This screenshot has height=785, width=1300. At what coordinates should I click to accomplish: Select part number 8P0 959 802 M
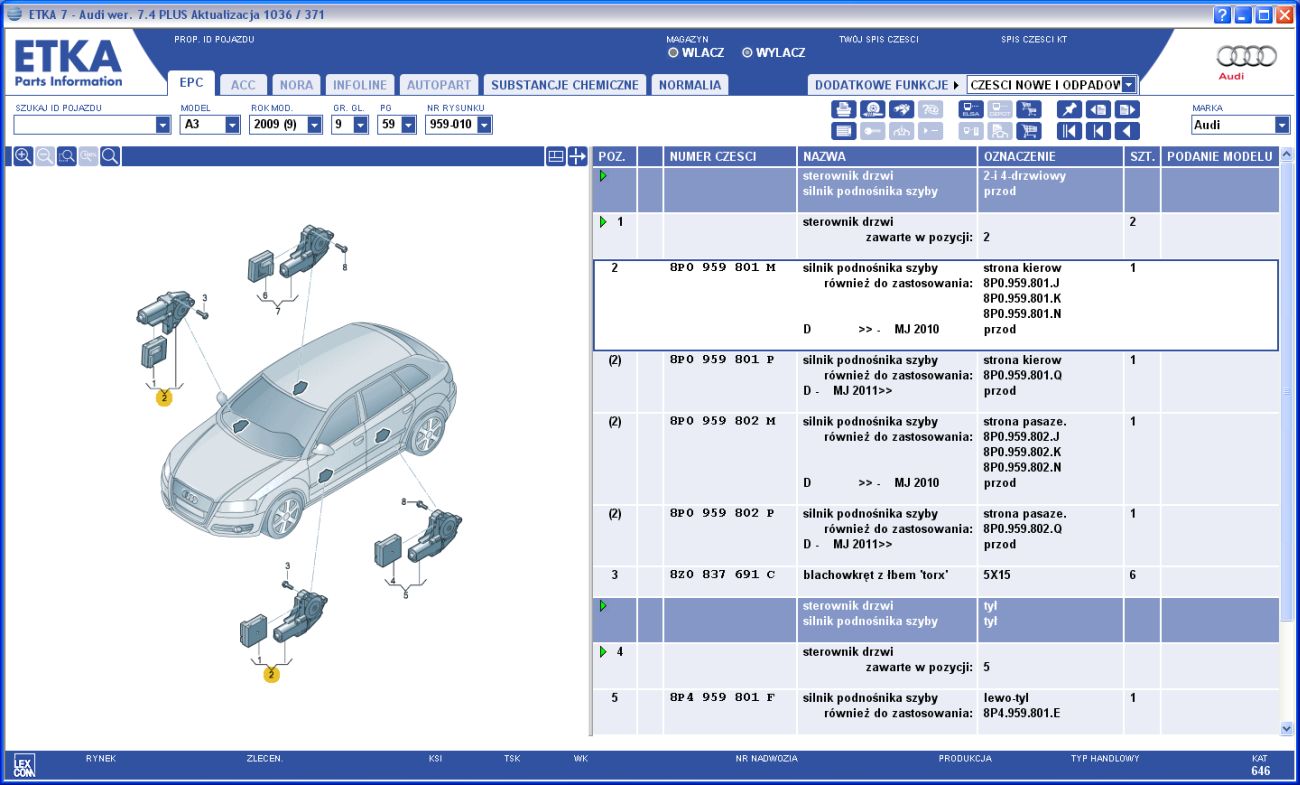[x=722, y=421]
